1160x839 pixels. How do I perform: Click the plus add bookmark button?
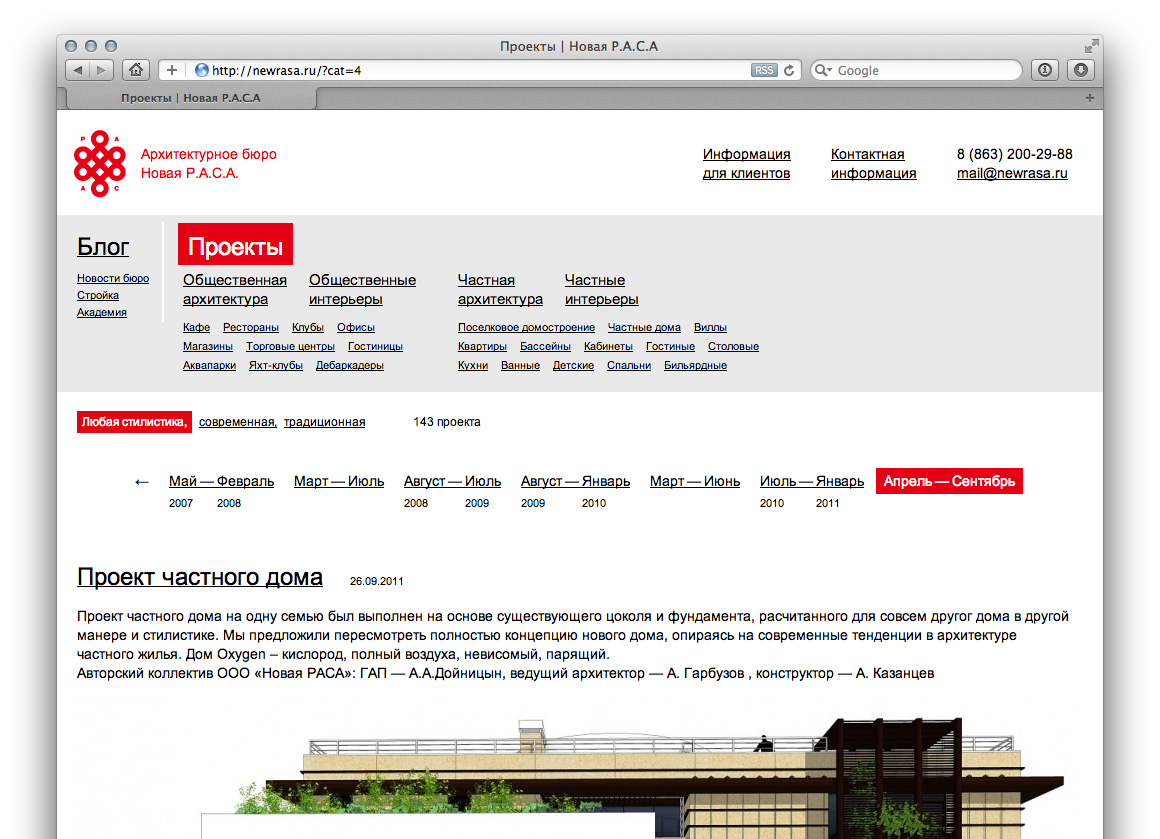tap(172, 70)
